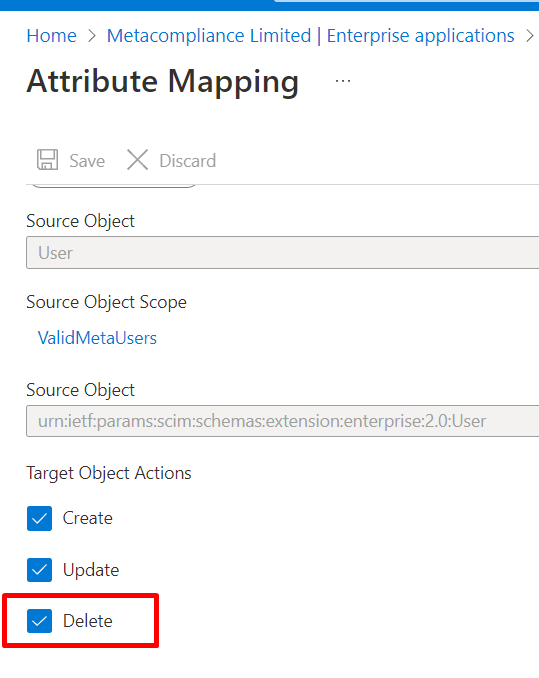Click the chevron right after Home
Screen dimensions: 539x678
coord(92,36)
